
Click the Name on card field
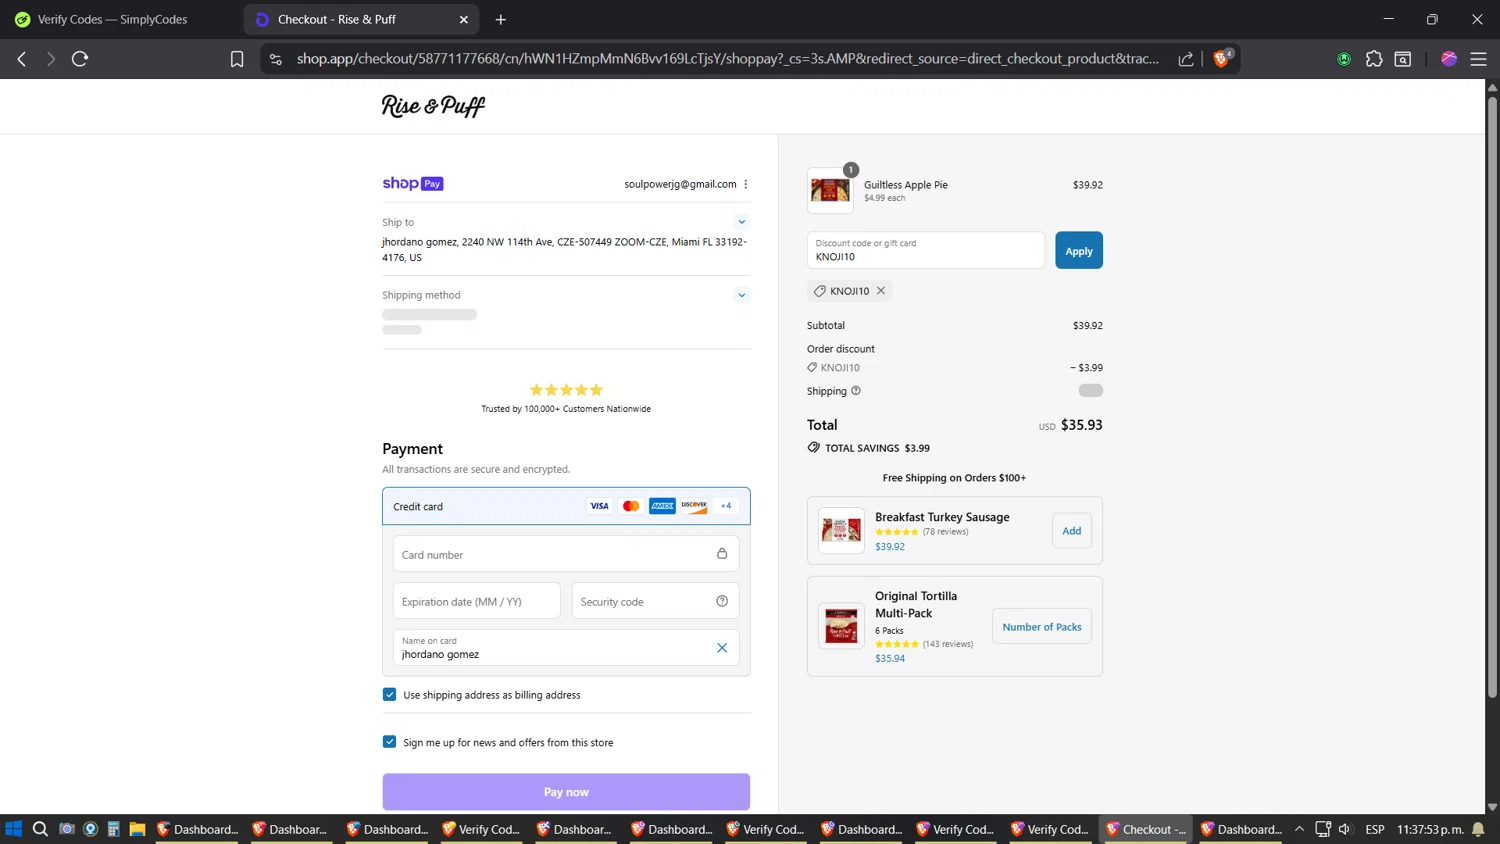(566, 648)
